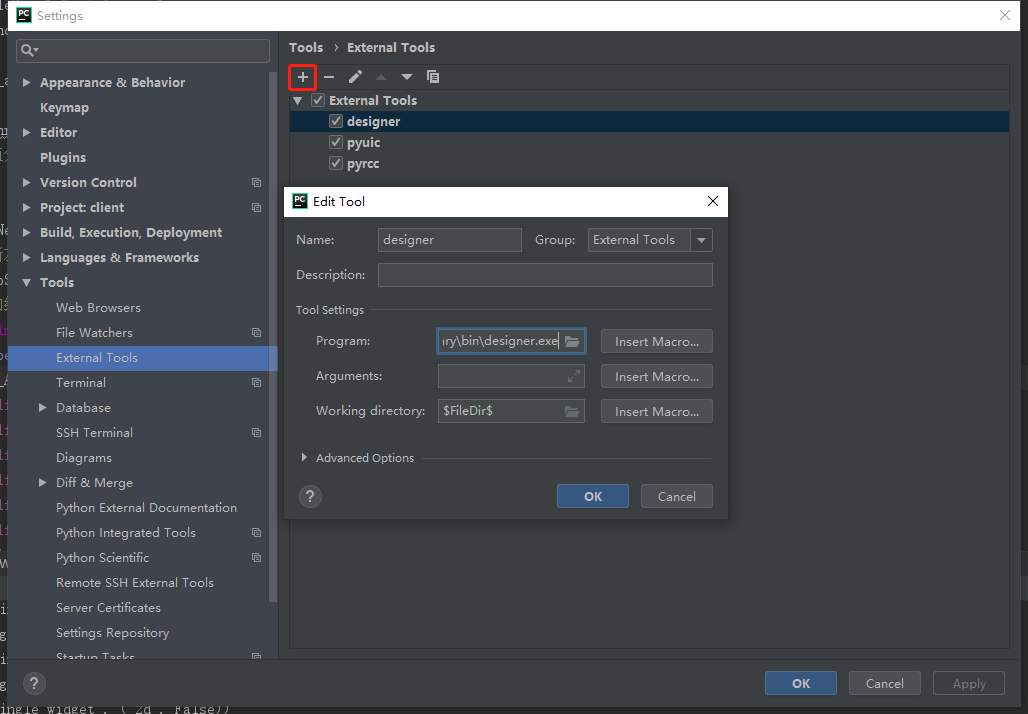Expand Build, Execution, Deployment node

tap(26, 232)
